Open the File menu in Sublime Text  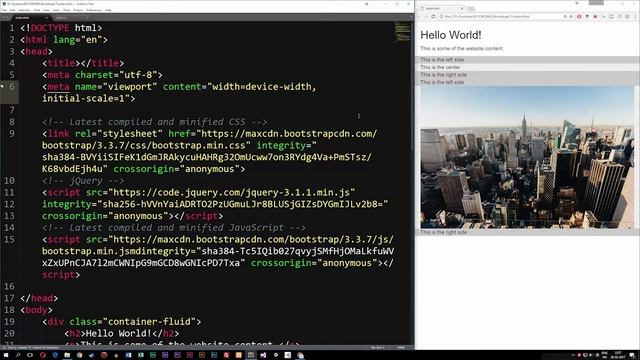(x=4, y=10)
